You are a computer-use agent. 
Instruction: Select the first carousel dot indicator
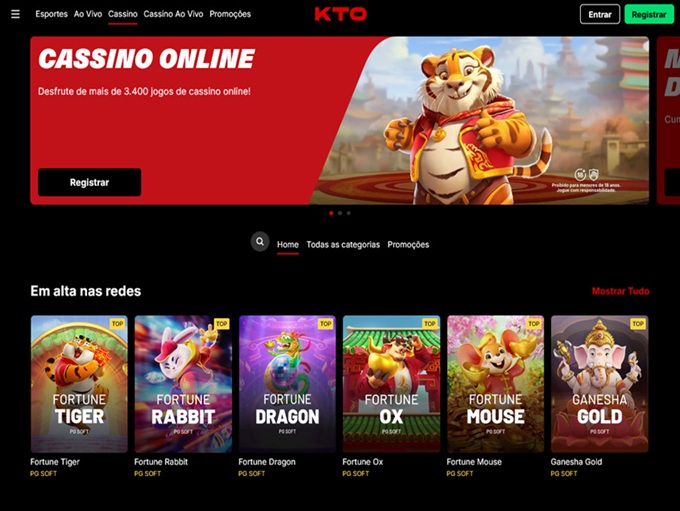pyautogui.click(x=331, y=213)
